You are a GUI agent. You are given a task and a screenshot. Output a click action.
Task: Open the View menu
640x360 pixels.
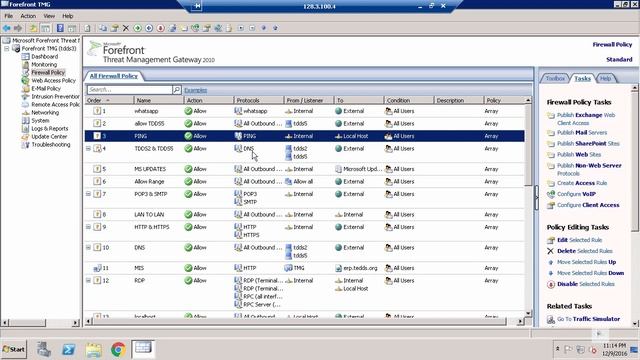tap(49, 16)
